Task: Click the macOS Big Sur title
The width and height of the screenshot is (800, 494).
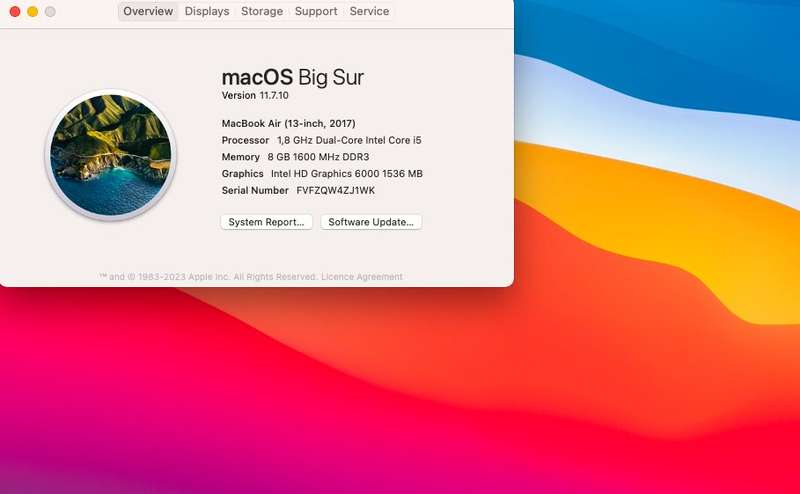Action: click(293, 78)
